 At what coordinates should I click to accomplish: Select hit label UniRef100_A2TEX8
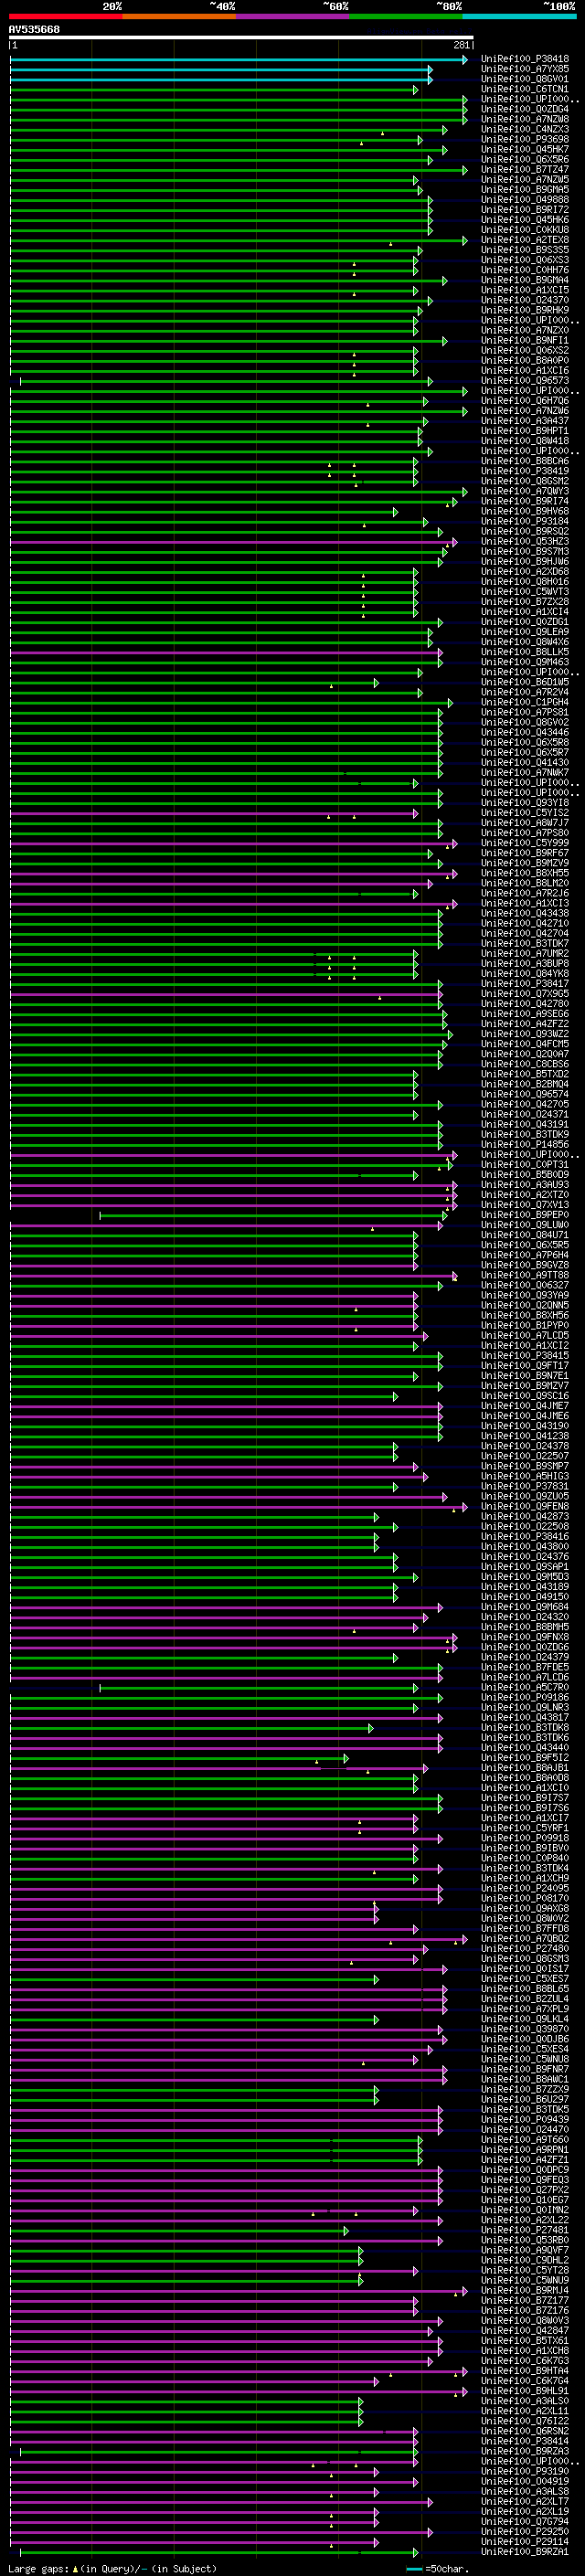(x=525, y=240)
